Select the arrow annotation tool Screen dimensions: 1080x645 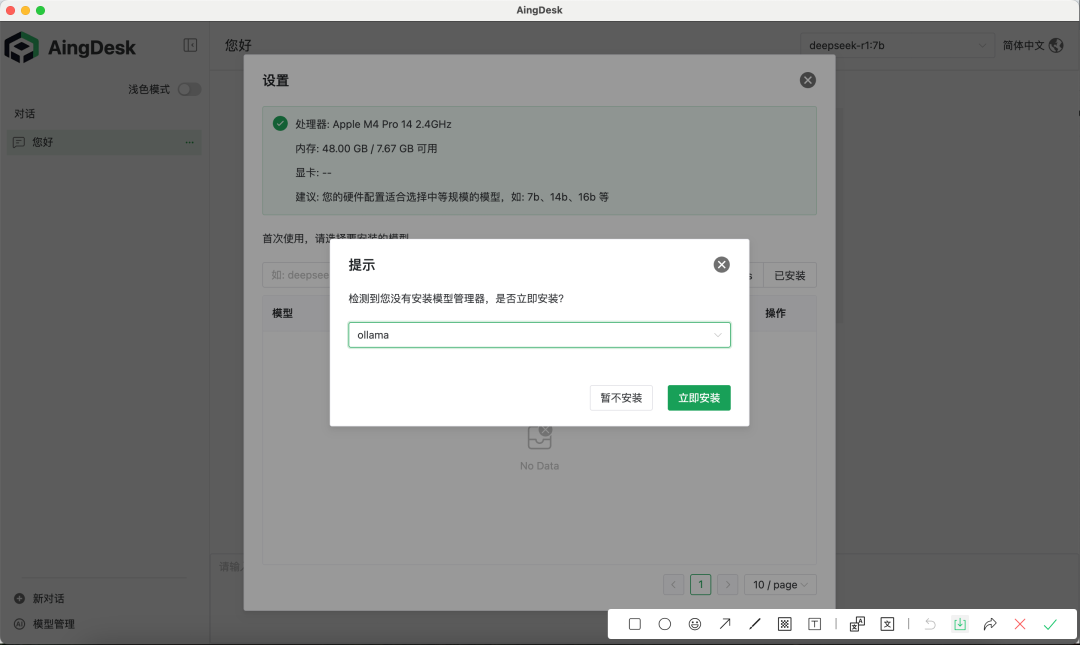coord(725,624)
